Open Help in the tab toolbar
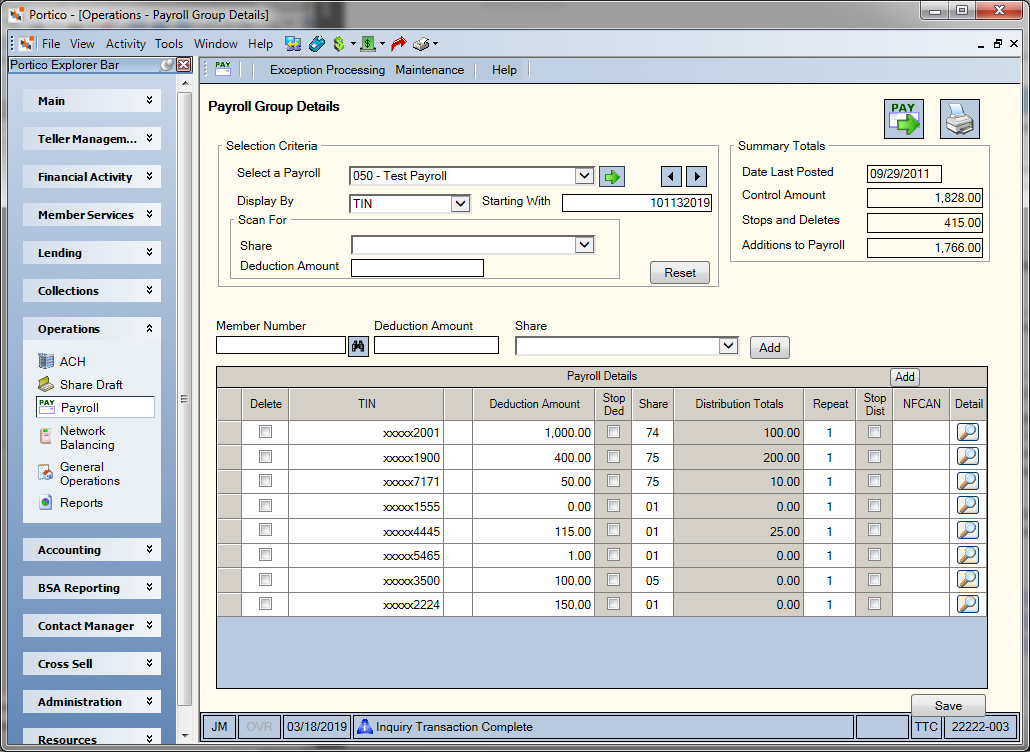The image size is (1030, 752). 504,70
